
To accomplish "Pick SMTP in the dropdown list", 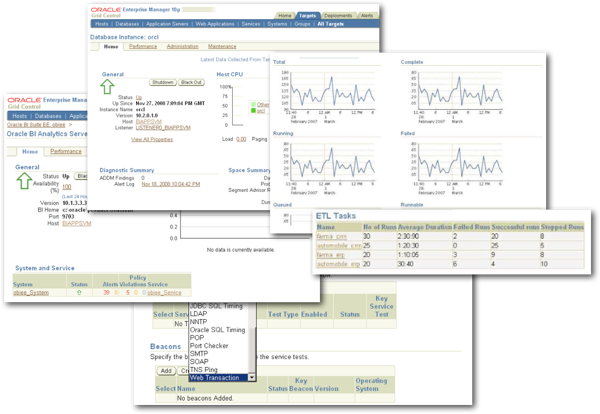I will click(x=199, y=354).
